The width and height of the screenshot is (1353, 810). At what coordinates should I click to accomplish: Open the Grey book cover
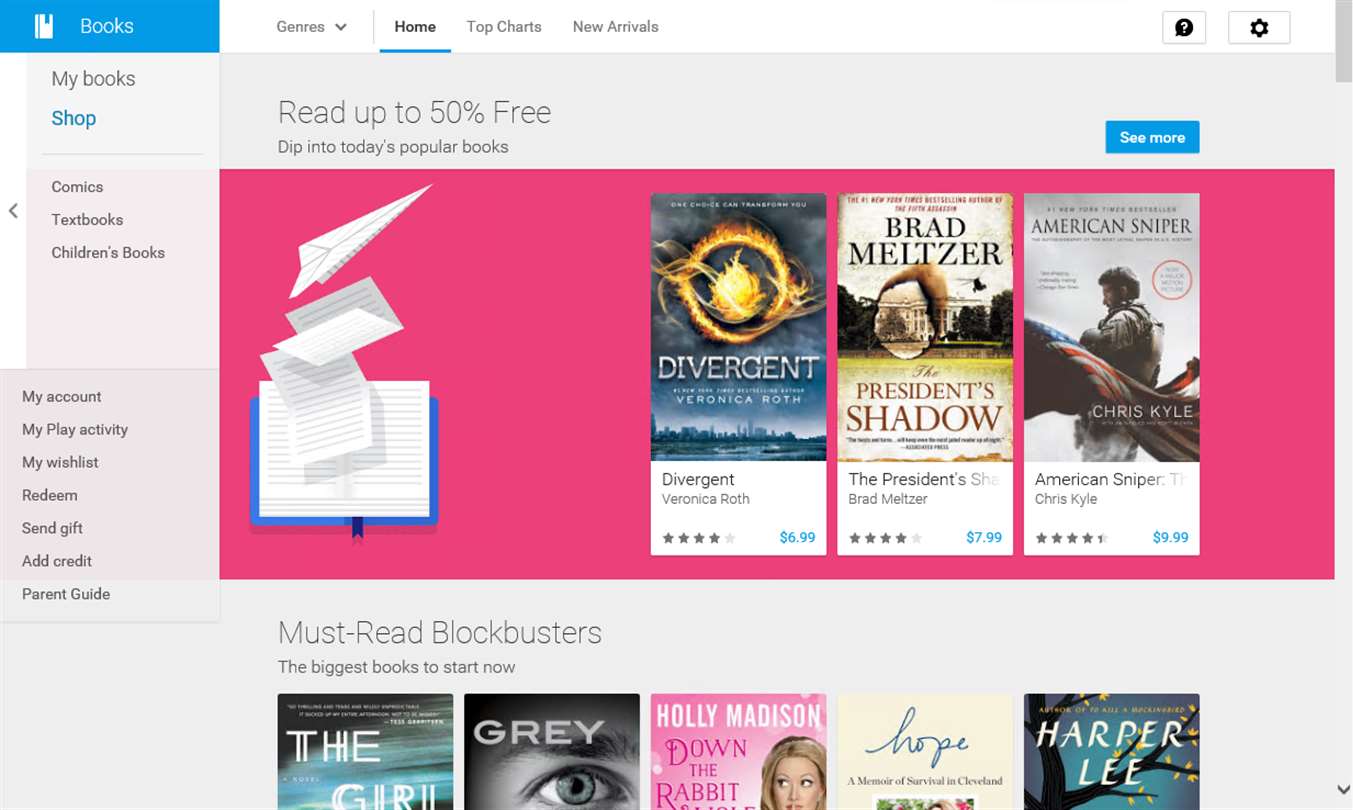click(x=552, y=752)
